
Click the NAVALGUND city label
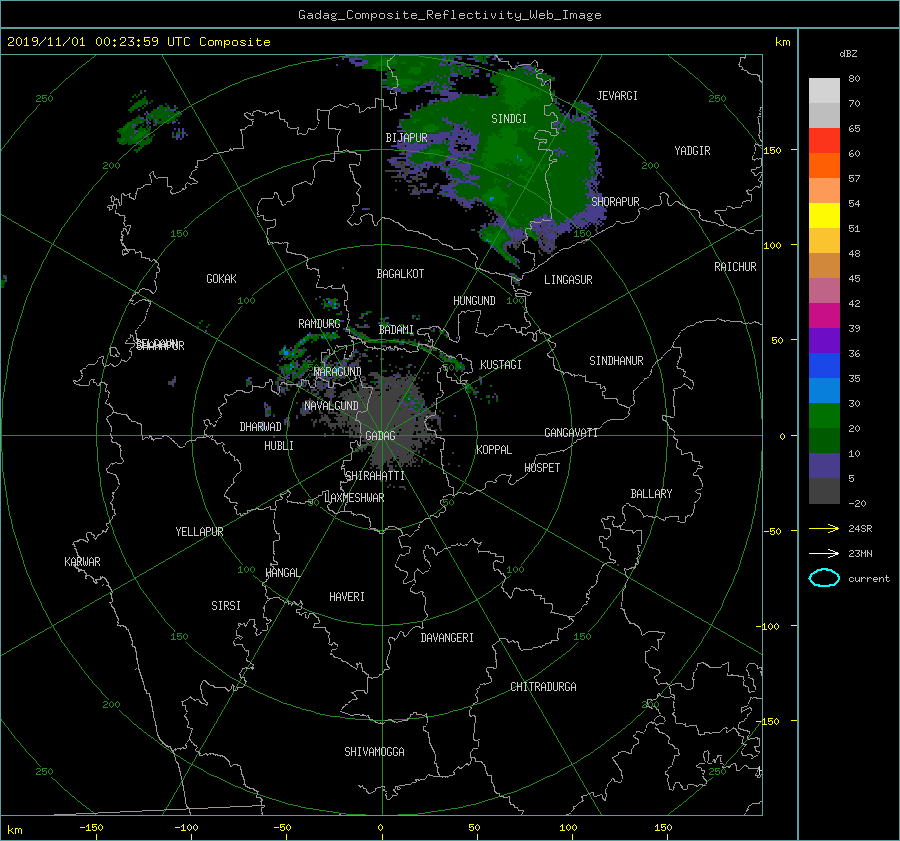point(331,406)
